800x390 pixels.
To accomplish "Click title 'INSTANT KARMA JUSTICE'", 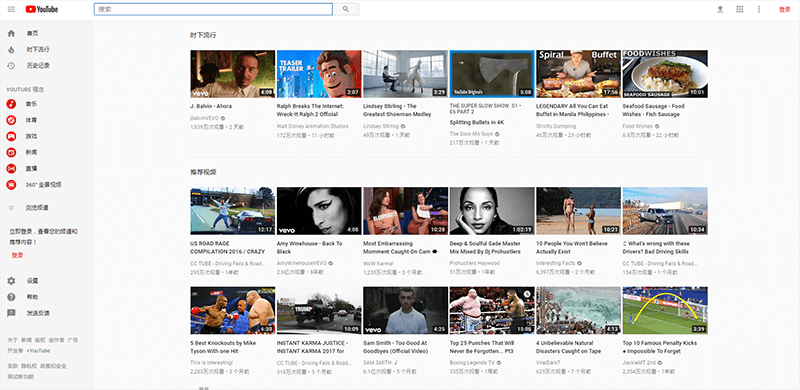I will click(312, 347).
